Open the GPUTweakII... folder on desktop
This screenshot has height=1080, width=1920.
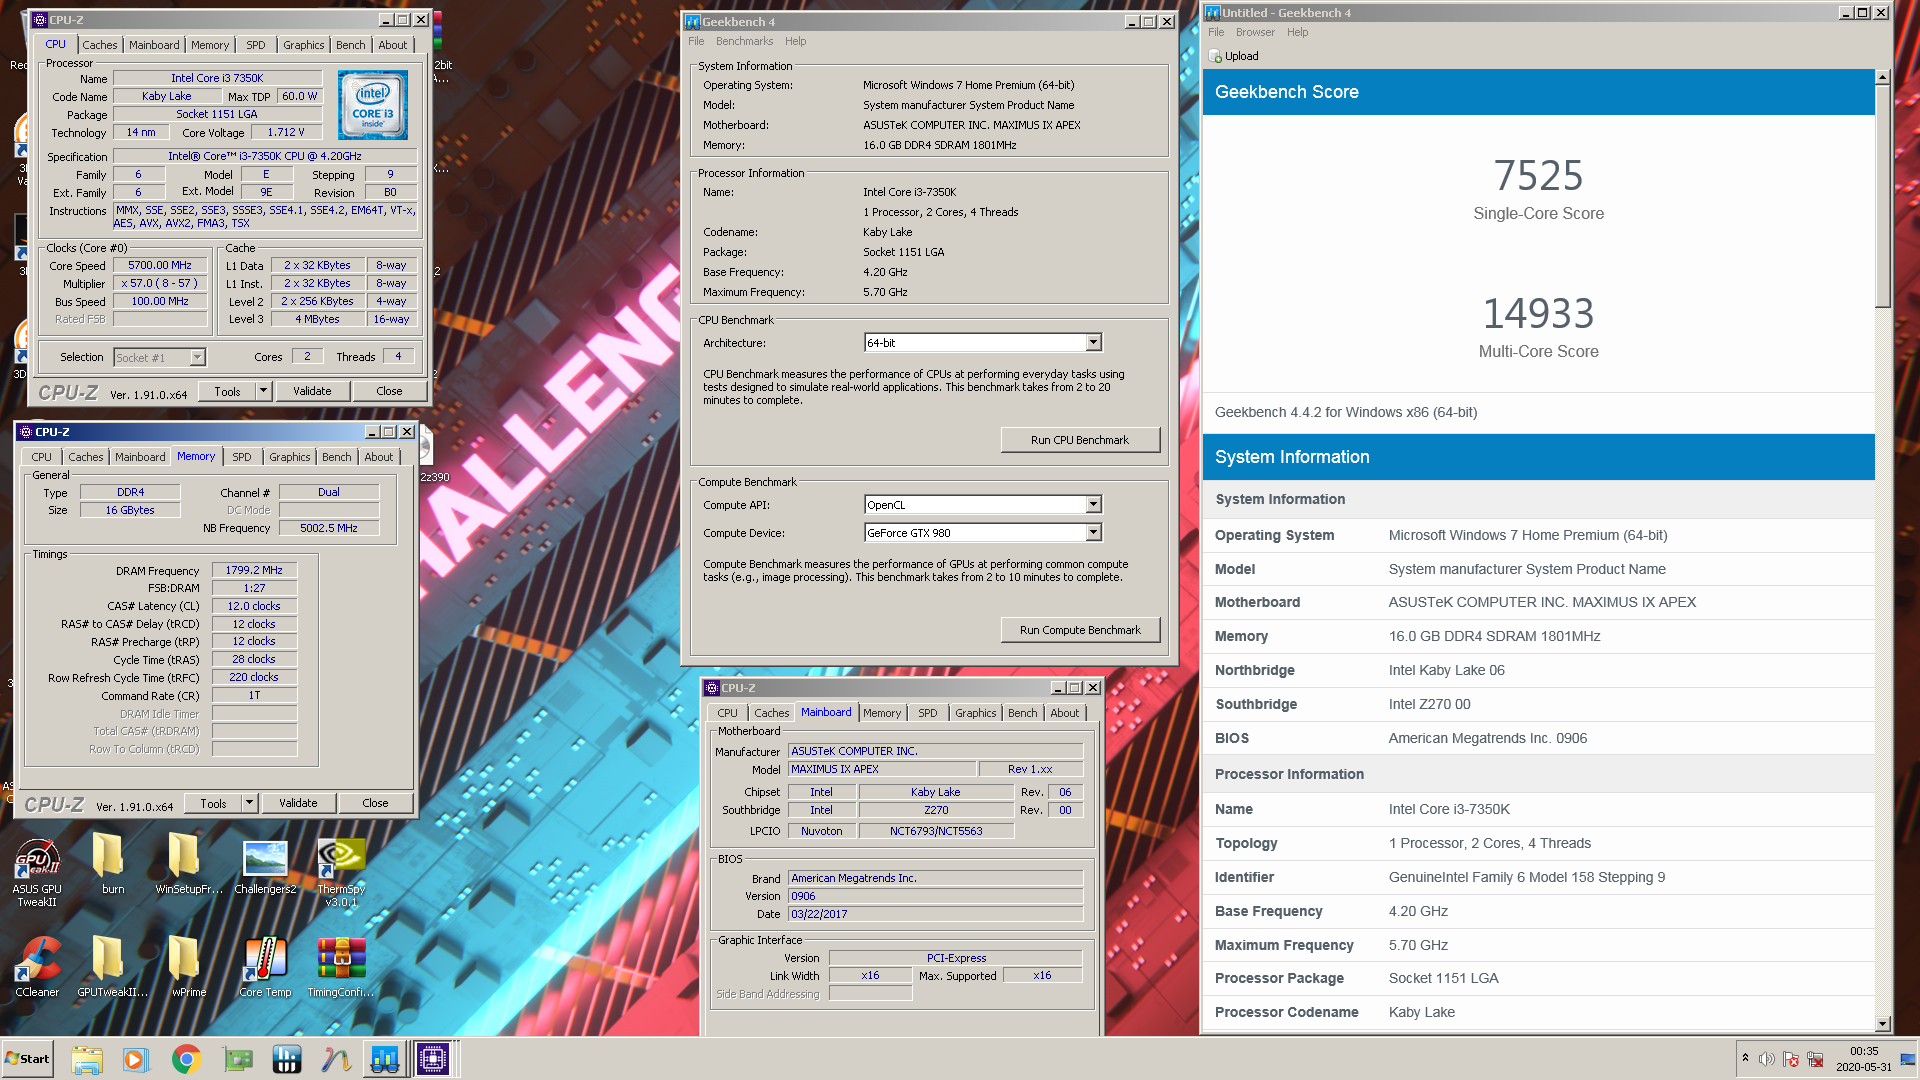pyautogui.click(x=112, y=967)
